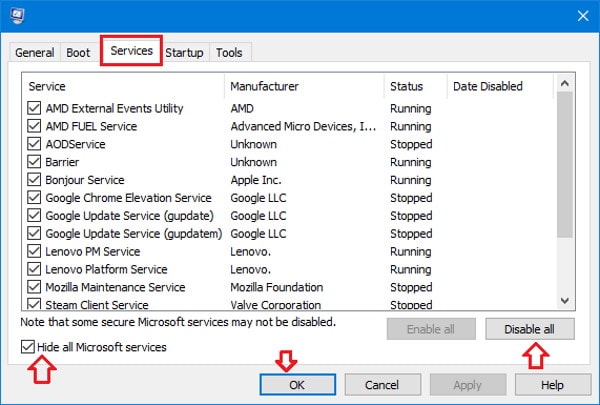
Task: Select the 'AODService' service name
Action: [x=75, y=144]
